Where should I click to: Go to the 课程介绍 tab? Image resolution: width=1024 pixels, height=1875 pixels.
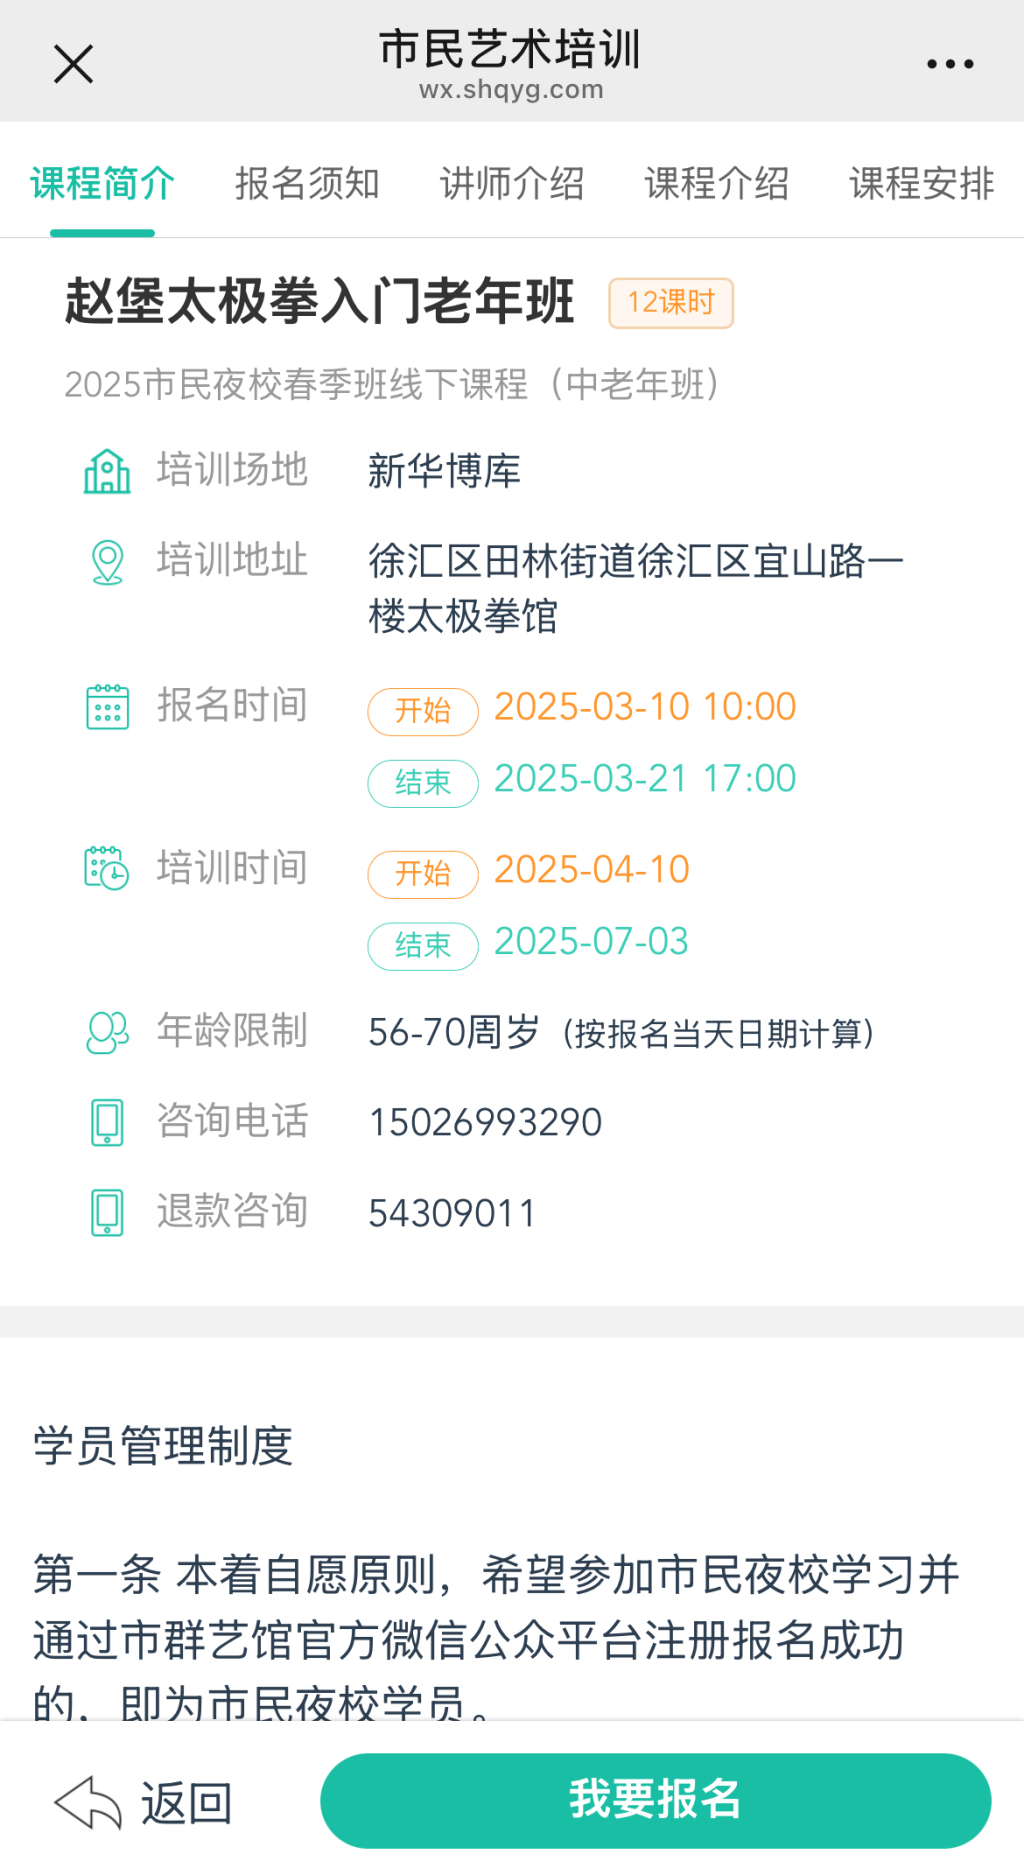point(717,184)
